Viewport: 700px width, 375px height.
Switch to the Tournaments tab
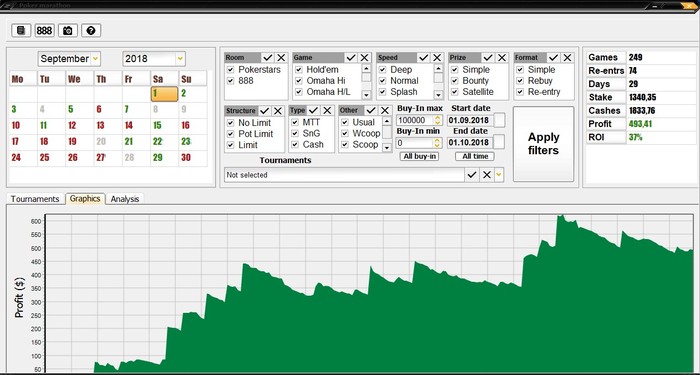click(35, 199)
